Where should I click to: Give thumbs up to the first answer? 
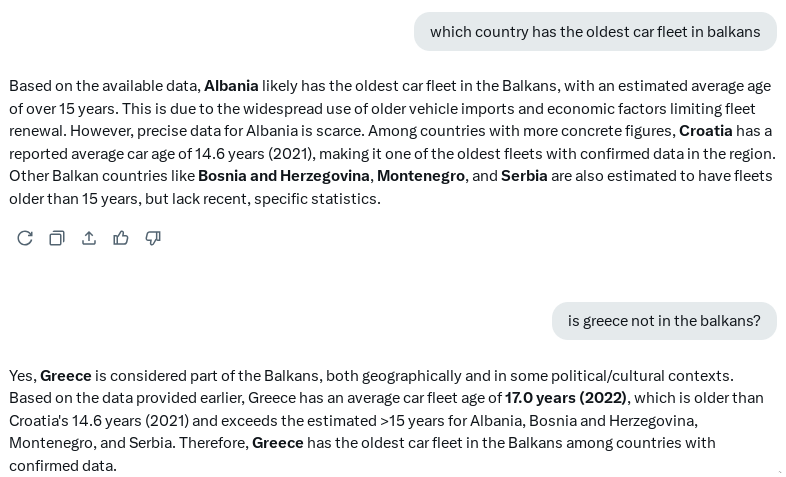click(121, 238)
